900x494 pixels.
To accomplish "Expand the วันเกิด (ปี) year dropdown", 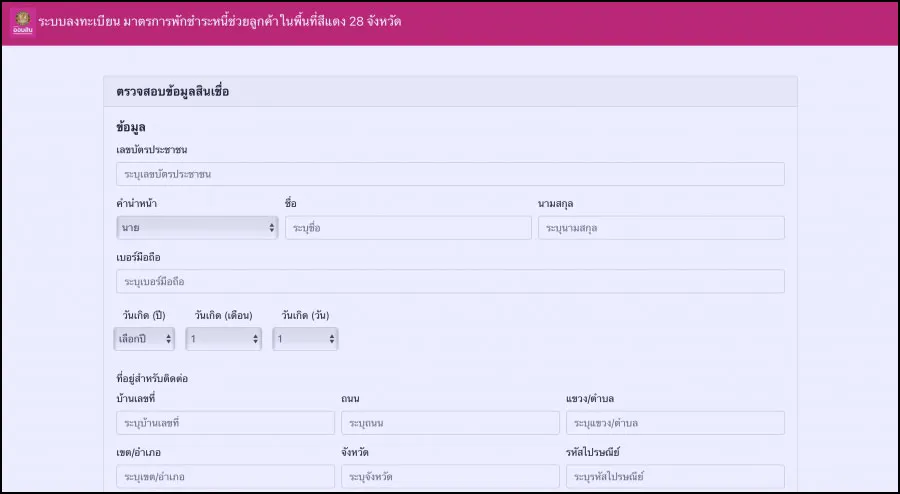I will point(145,339).
